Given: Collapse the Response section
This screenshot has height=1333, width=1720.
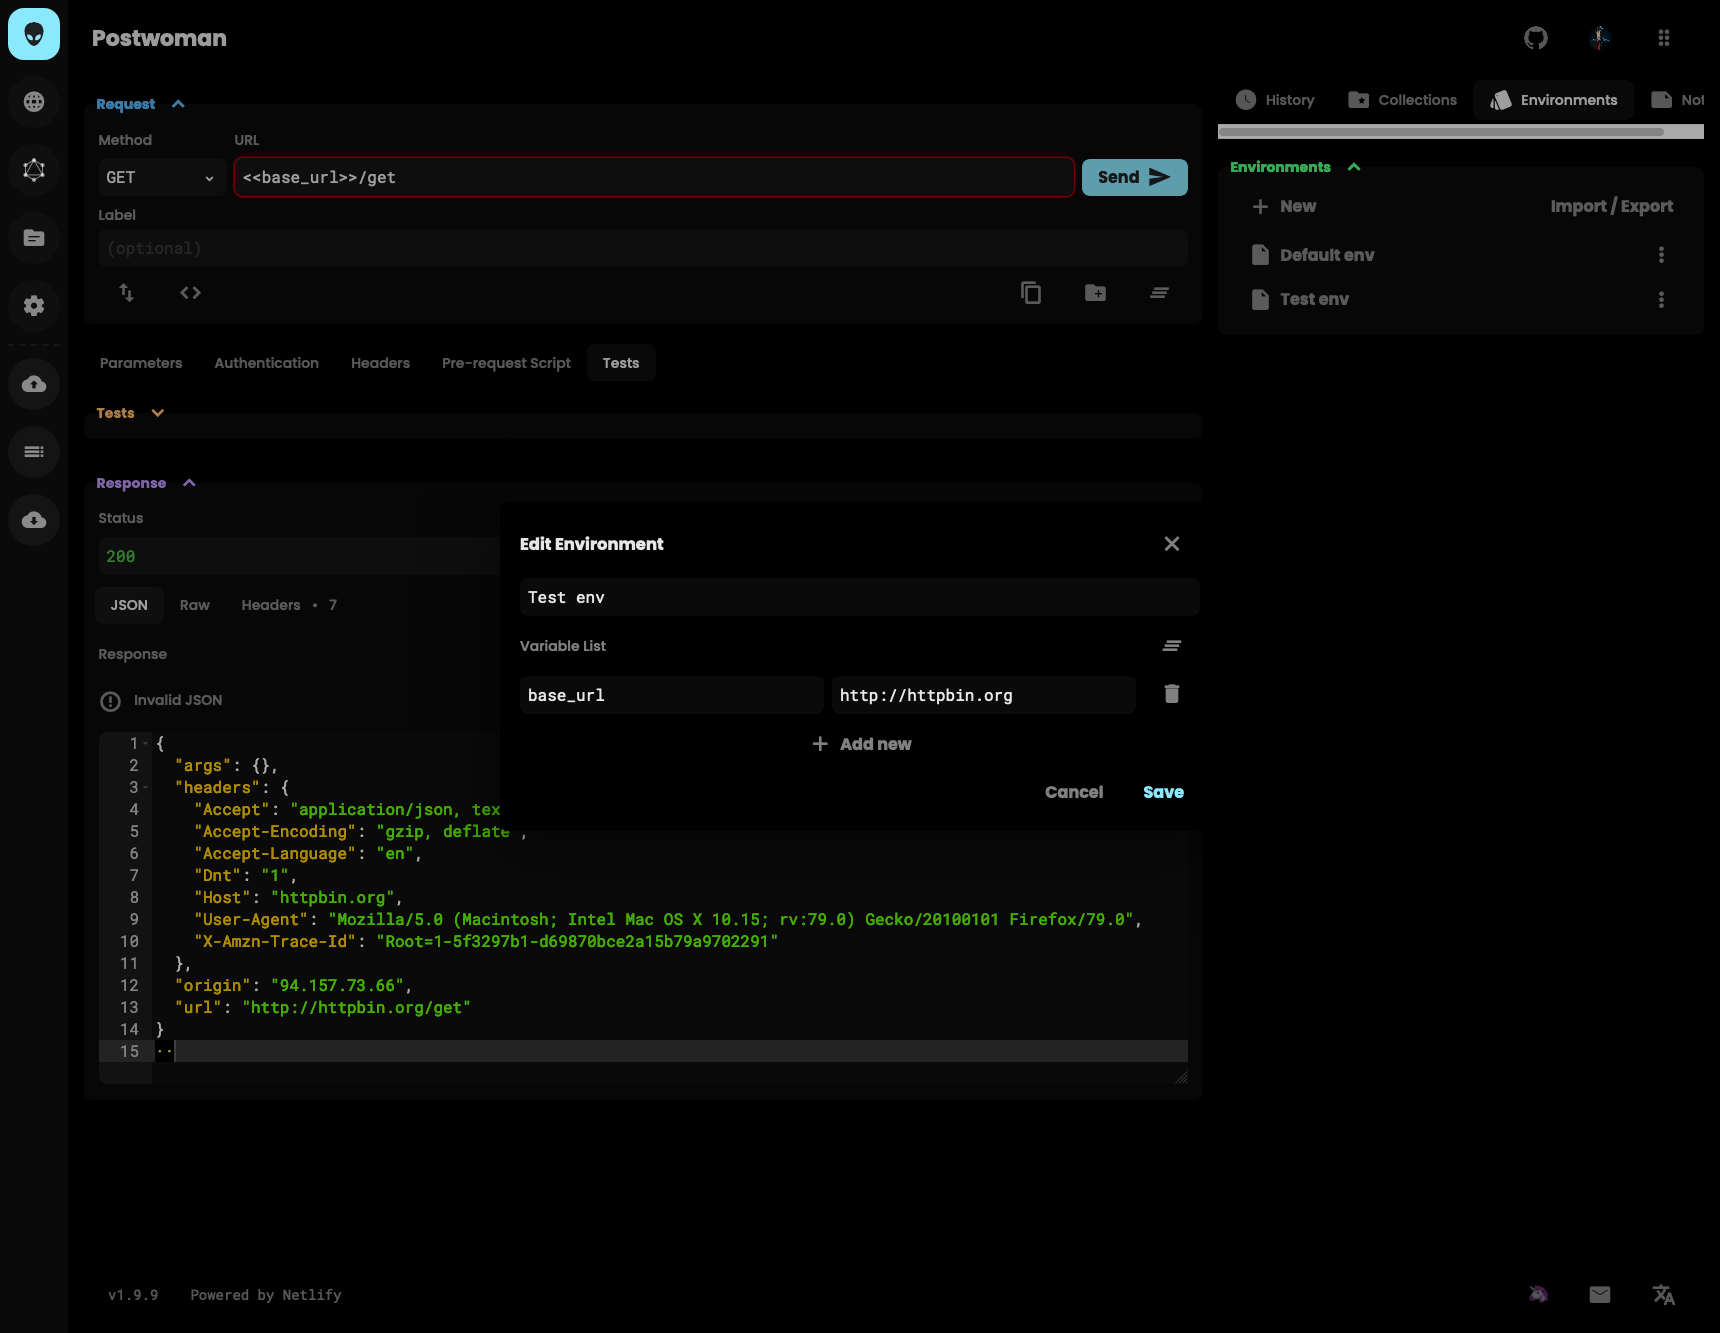Looking at the screenshot, I should tap(189, 483).
